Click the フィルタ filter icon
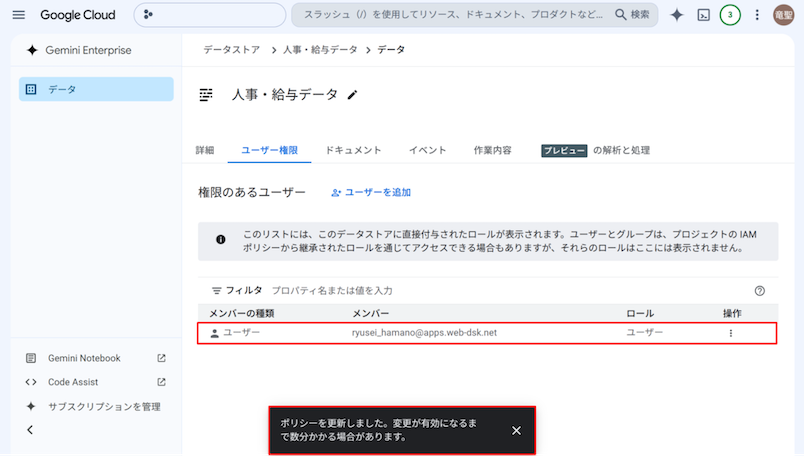804x456 pixels. click(216, 291)
